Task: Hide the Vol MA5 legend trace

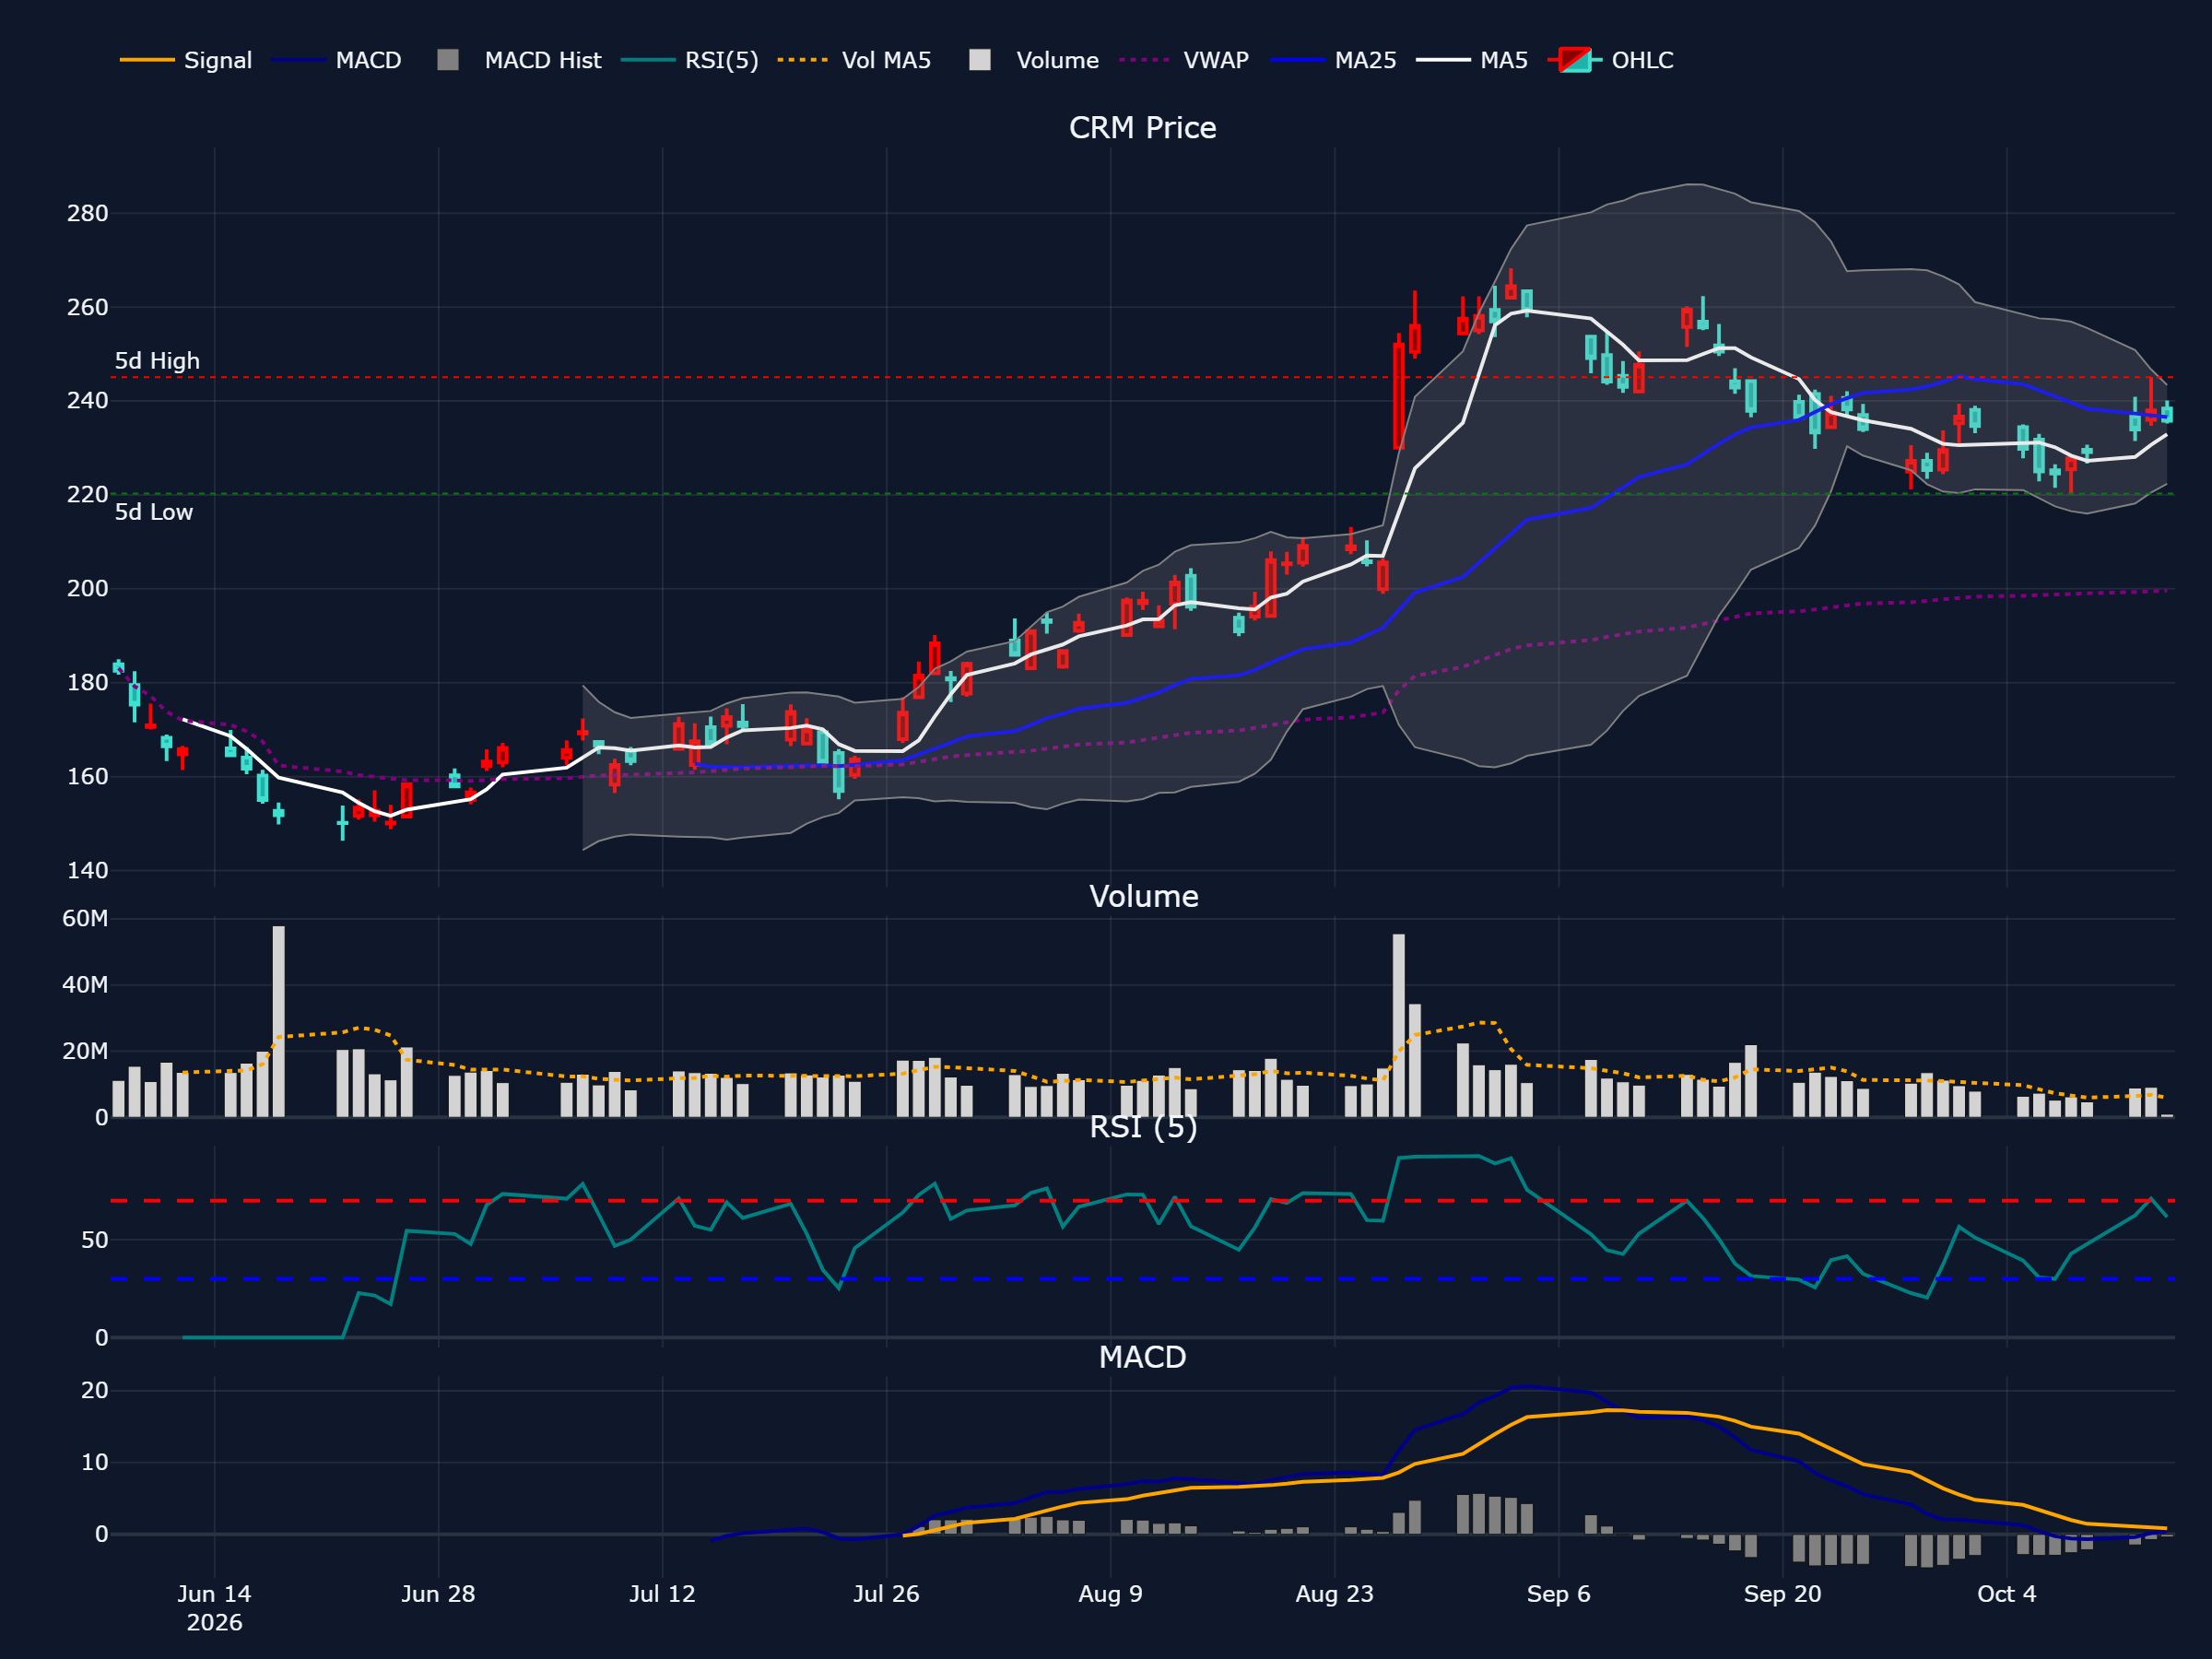Action: pyautogui.click(x=854, y=60)
